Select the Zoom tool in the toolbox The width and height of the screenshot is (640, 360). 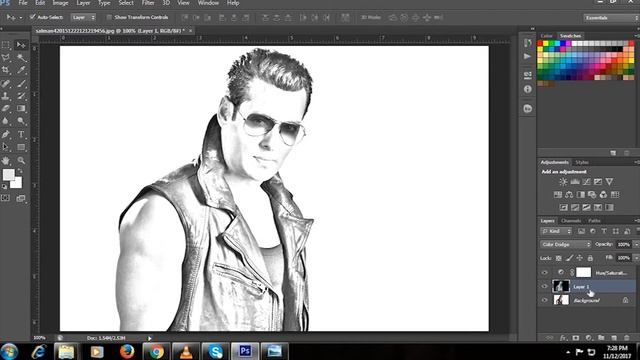point(21,160)
